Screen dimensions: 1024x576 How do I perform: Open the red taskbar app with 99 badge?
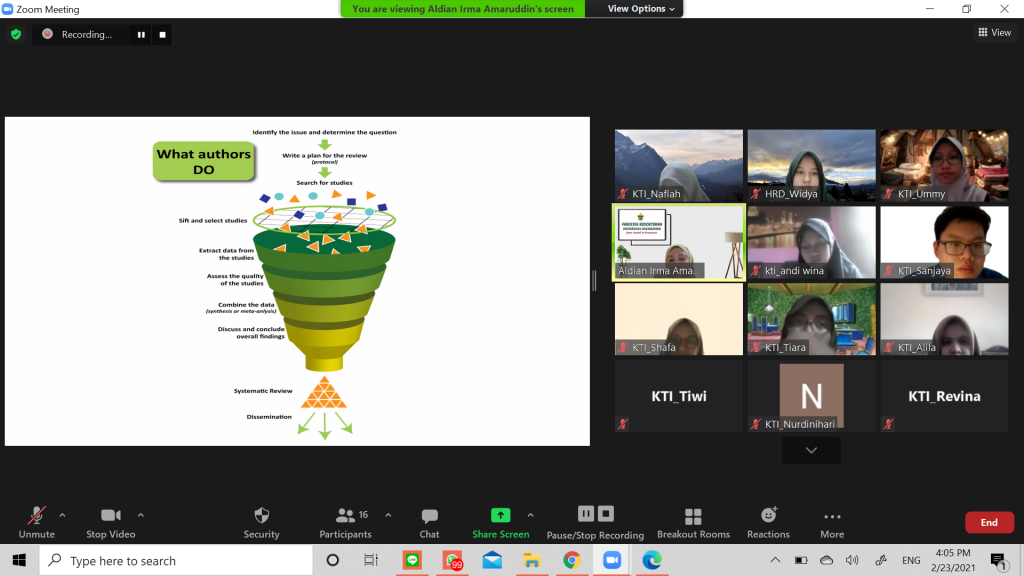(x=452, y=560)
